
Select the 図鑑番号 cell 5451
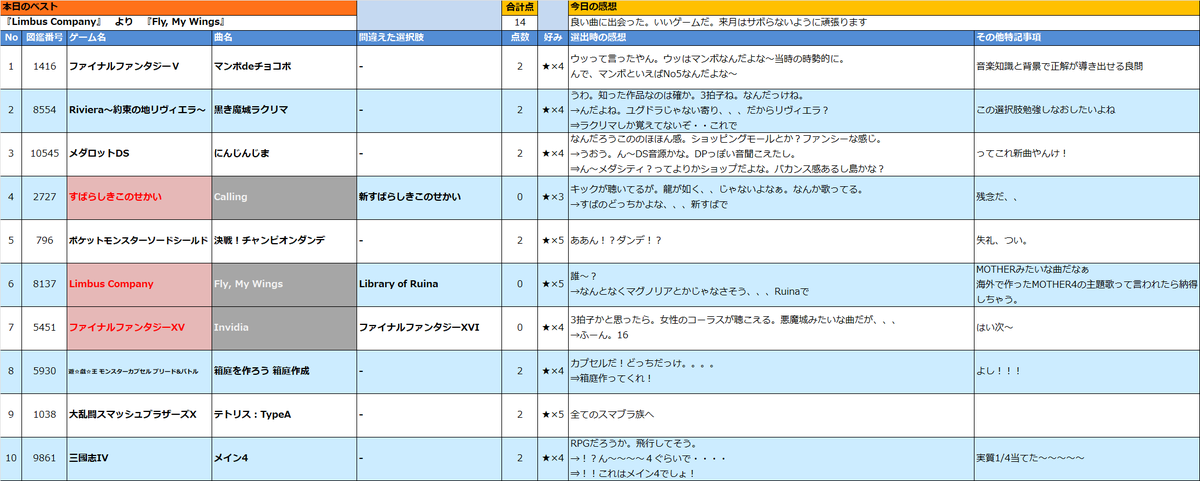(44, 327)
